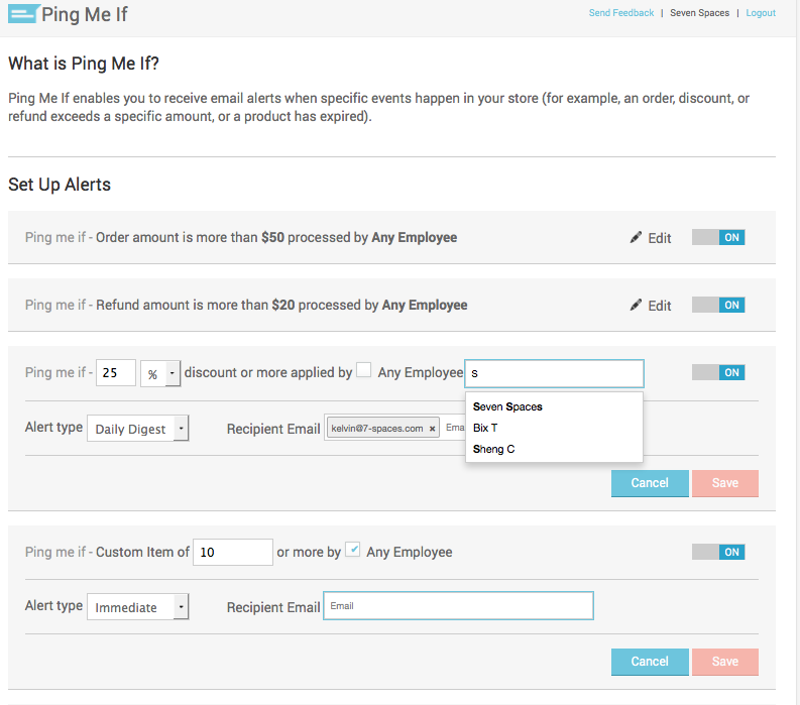Select Seven Spaces from employee suggestions
The image size is (800, 705).
[508, 407]
